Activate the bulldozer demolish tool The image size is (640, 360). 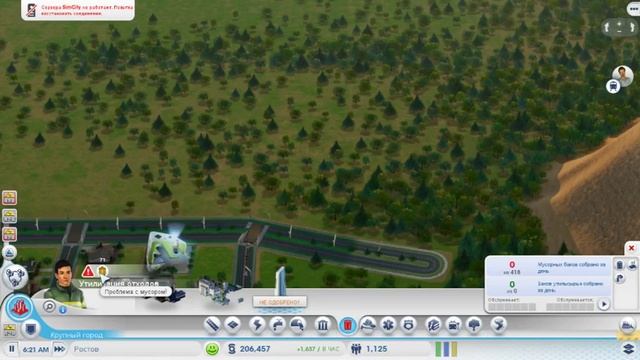(627, 325)
